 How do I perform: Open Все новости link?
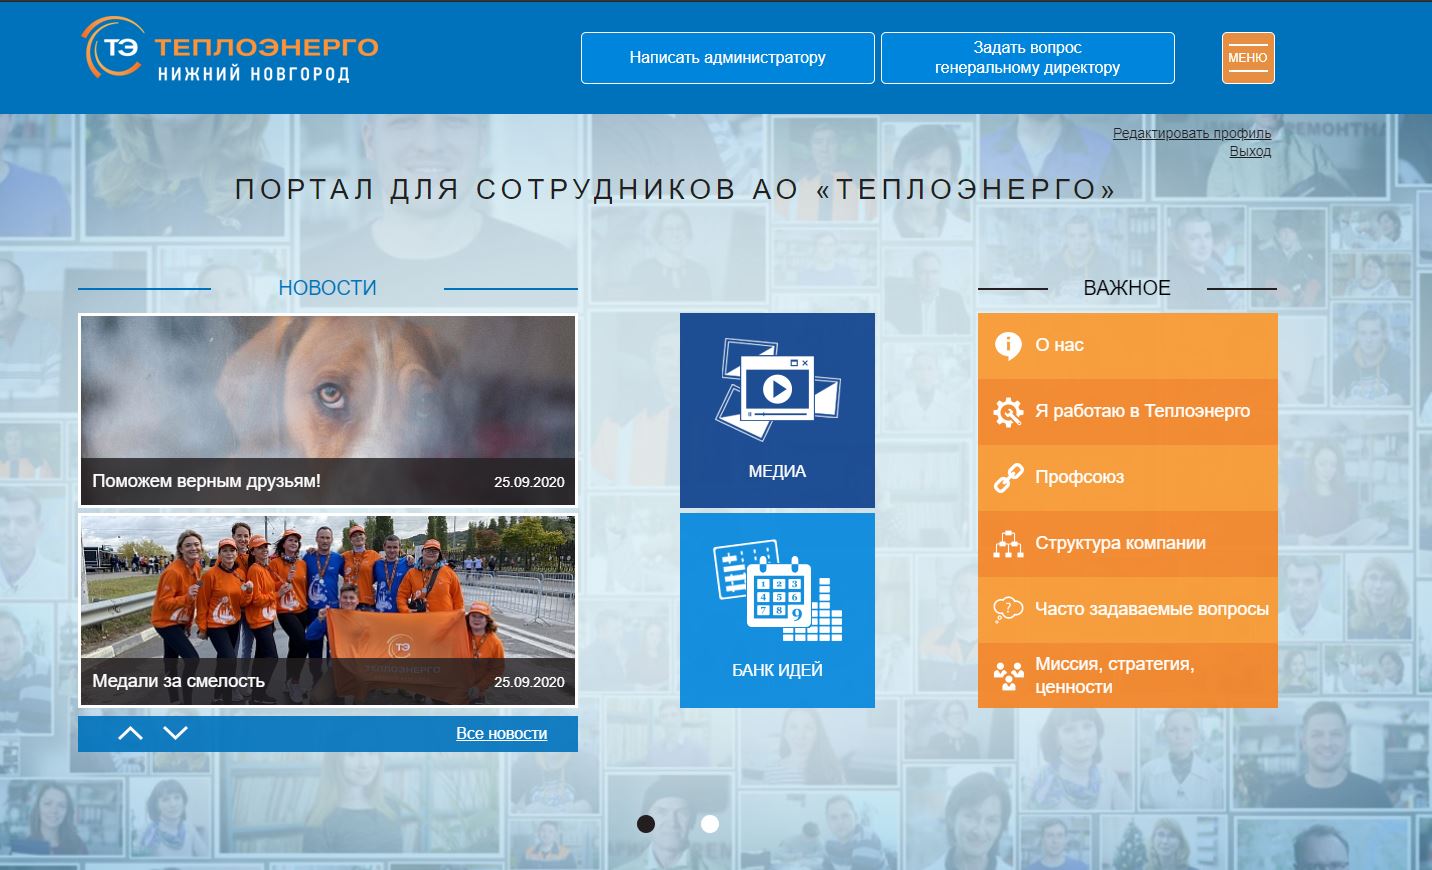pos(501,733)
